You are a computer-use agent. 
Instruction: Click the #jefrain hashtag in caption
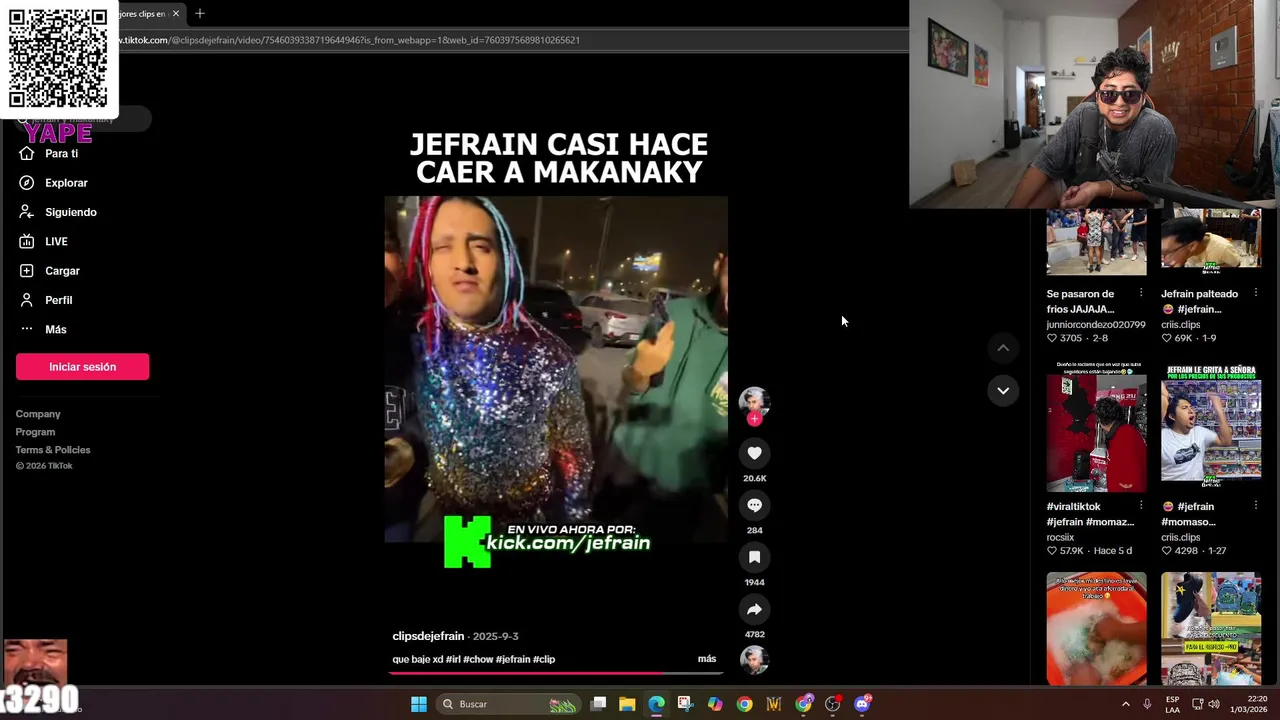click(x=513, y=659)
